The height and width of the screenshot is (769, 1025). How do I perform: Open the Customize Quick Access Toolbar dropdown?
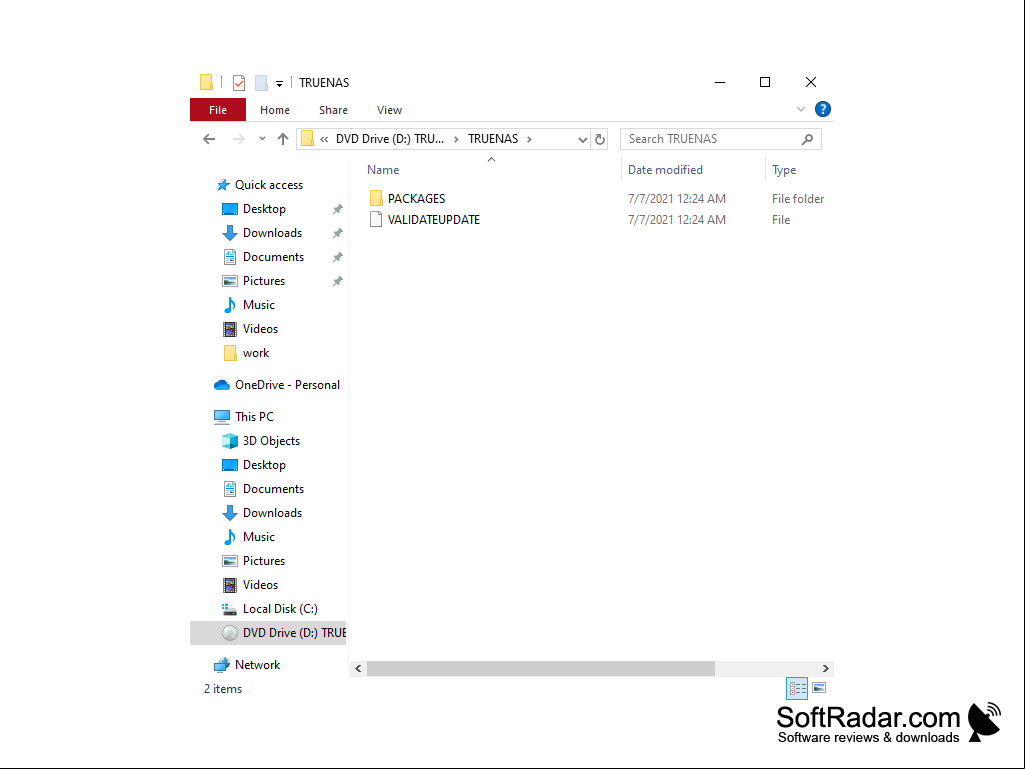click(279, 83)
